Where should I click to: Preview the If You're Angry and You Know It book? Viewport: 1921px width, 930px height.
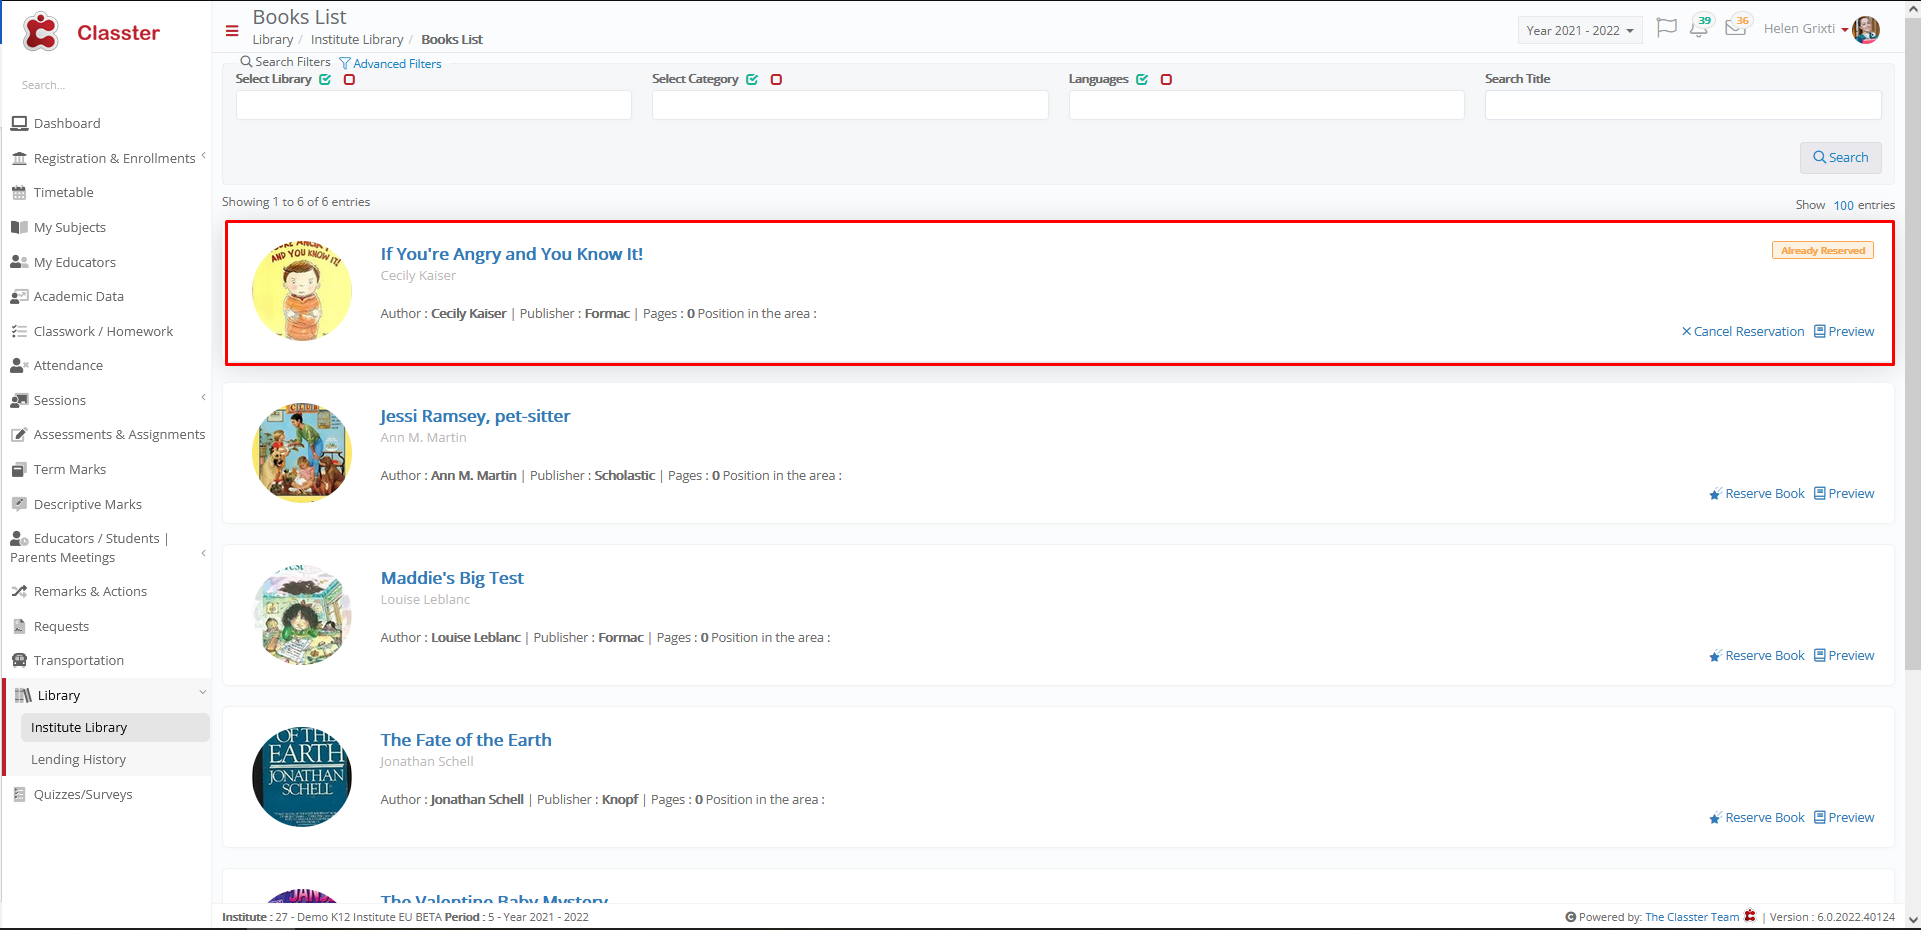1844,332
